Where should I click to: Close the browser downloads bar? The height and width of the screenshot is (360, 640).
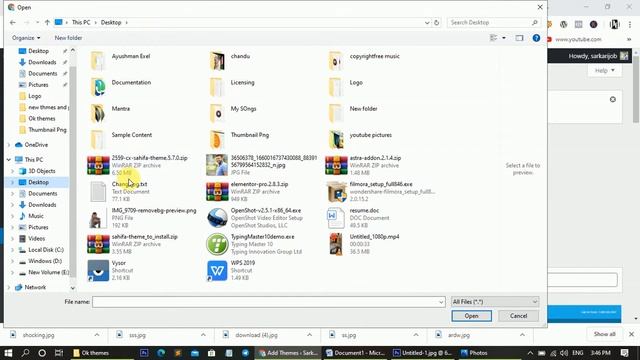point(631,334)
